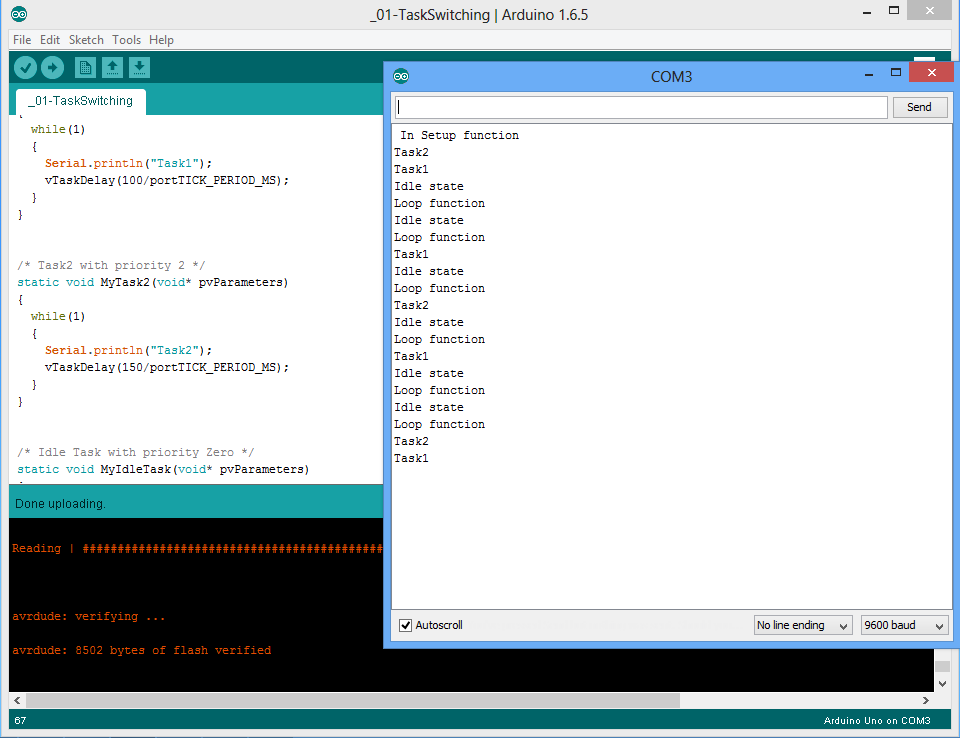Image resolution: width=960 pixels, height=738 pixels.
Task: Open the Help menu
Action: [x=161, y=40]
